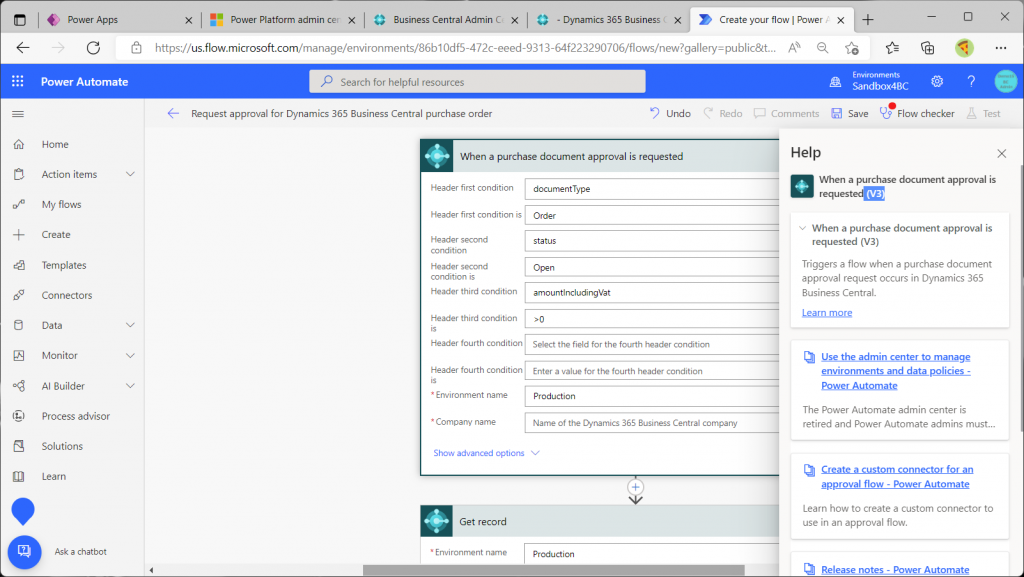Open Connectors in sidebar
1024x577 pixels.
point(67,295)
